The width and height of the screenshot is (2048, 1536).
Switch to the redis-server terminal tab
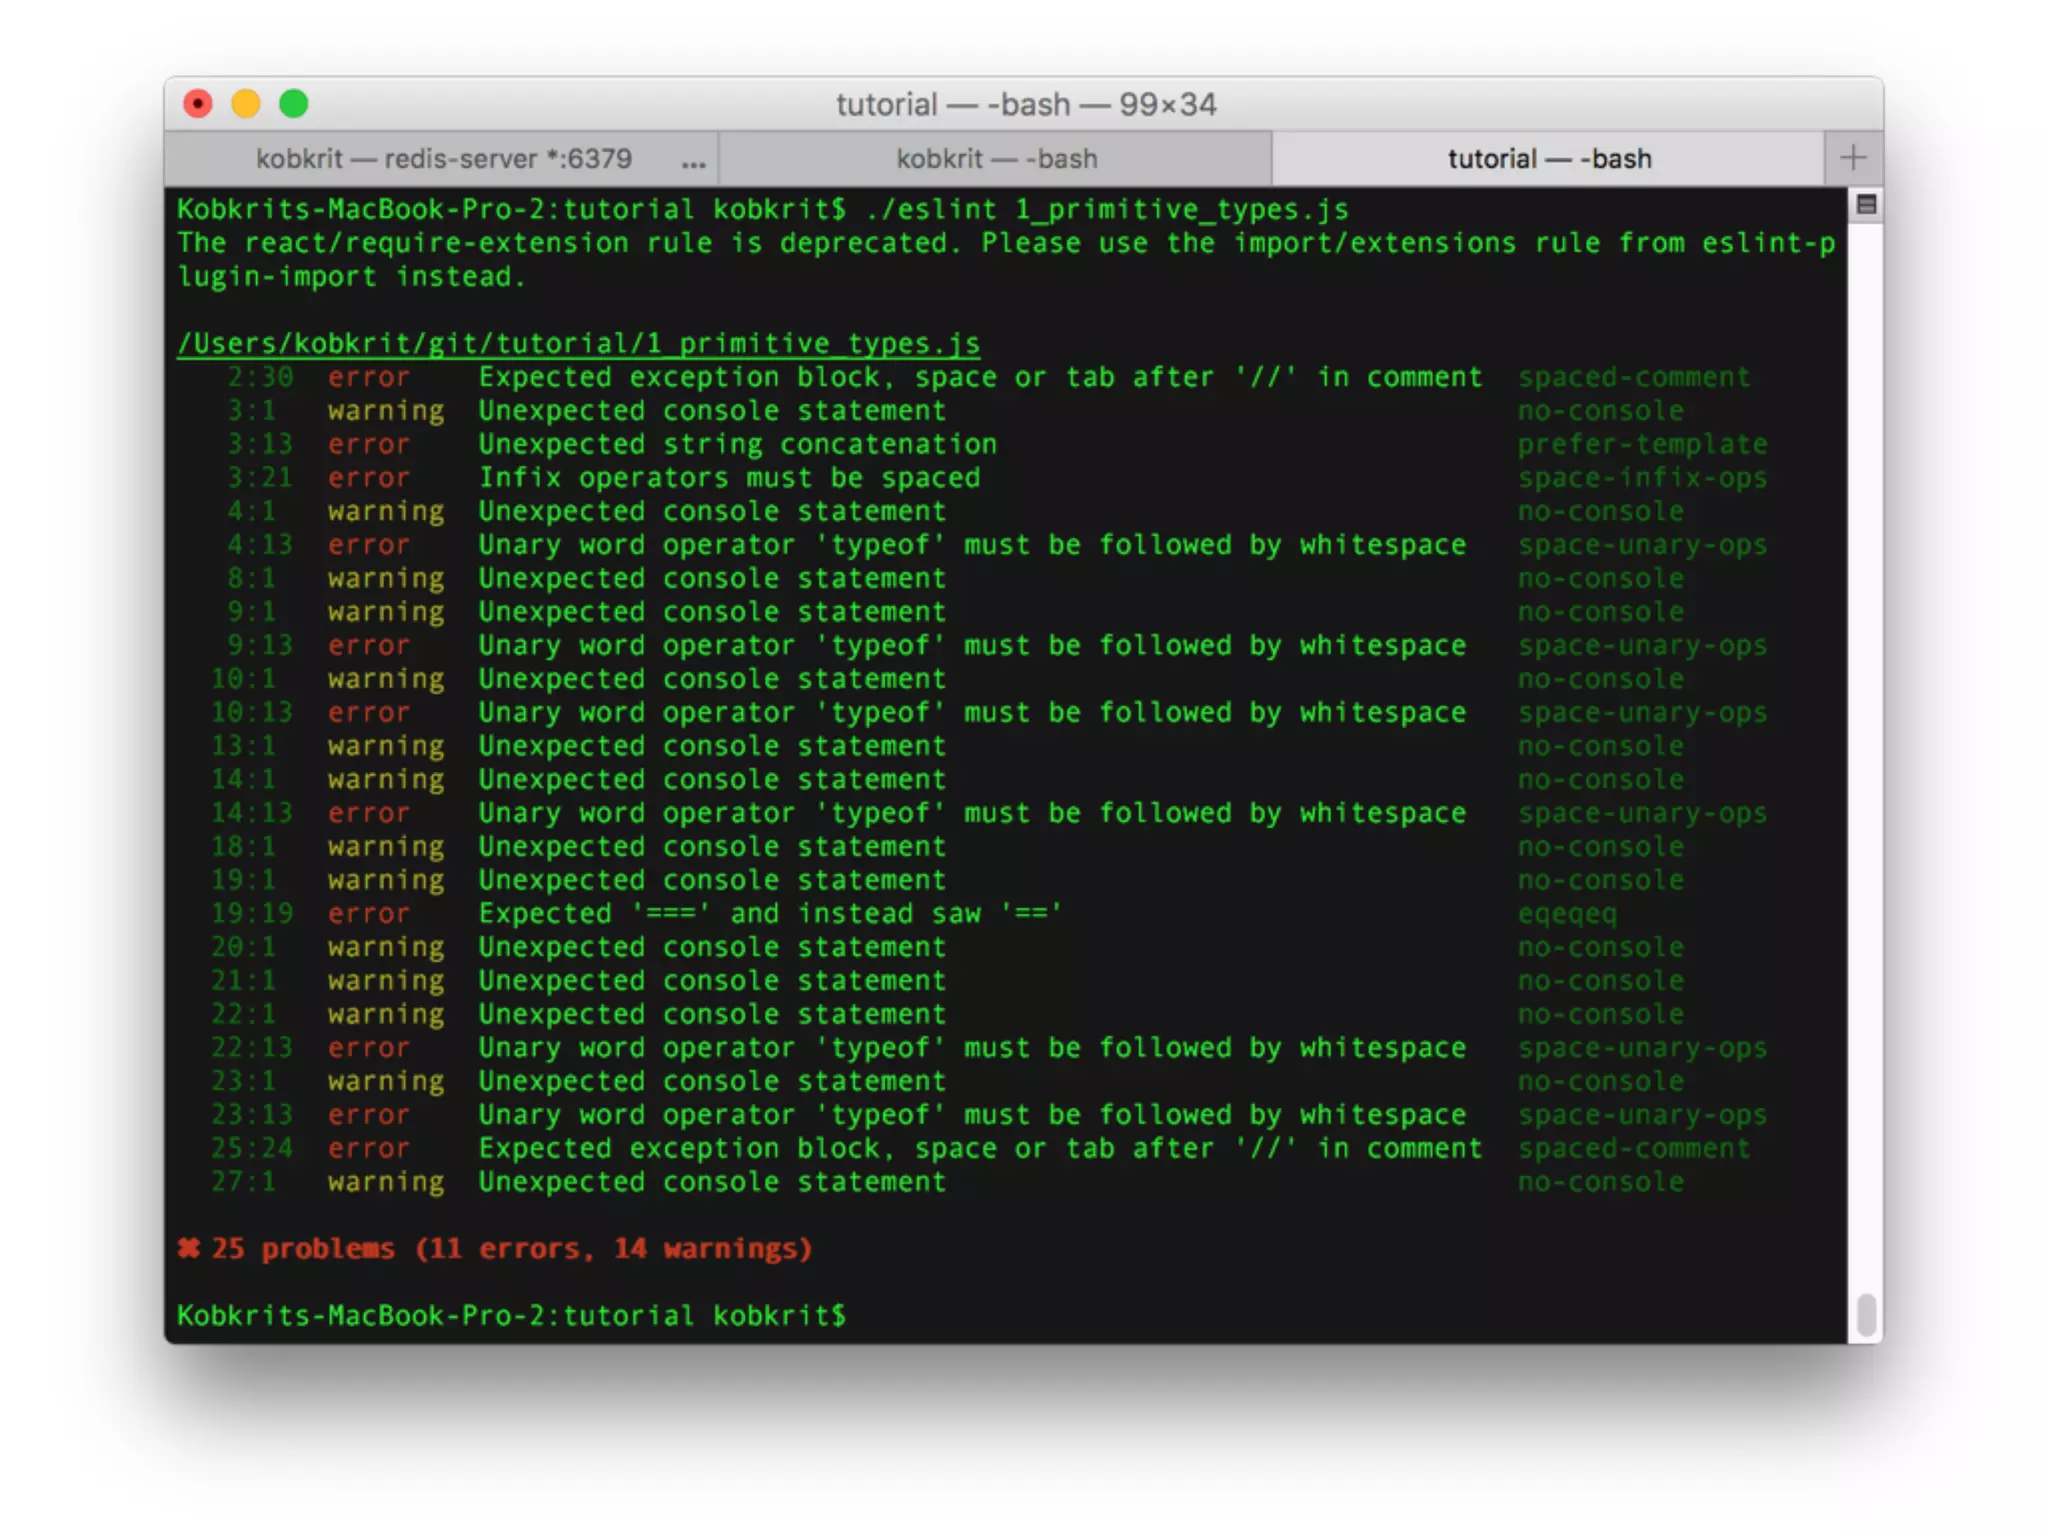tap(442, 159)
